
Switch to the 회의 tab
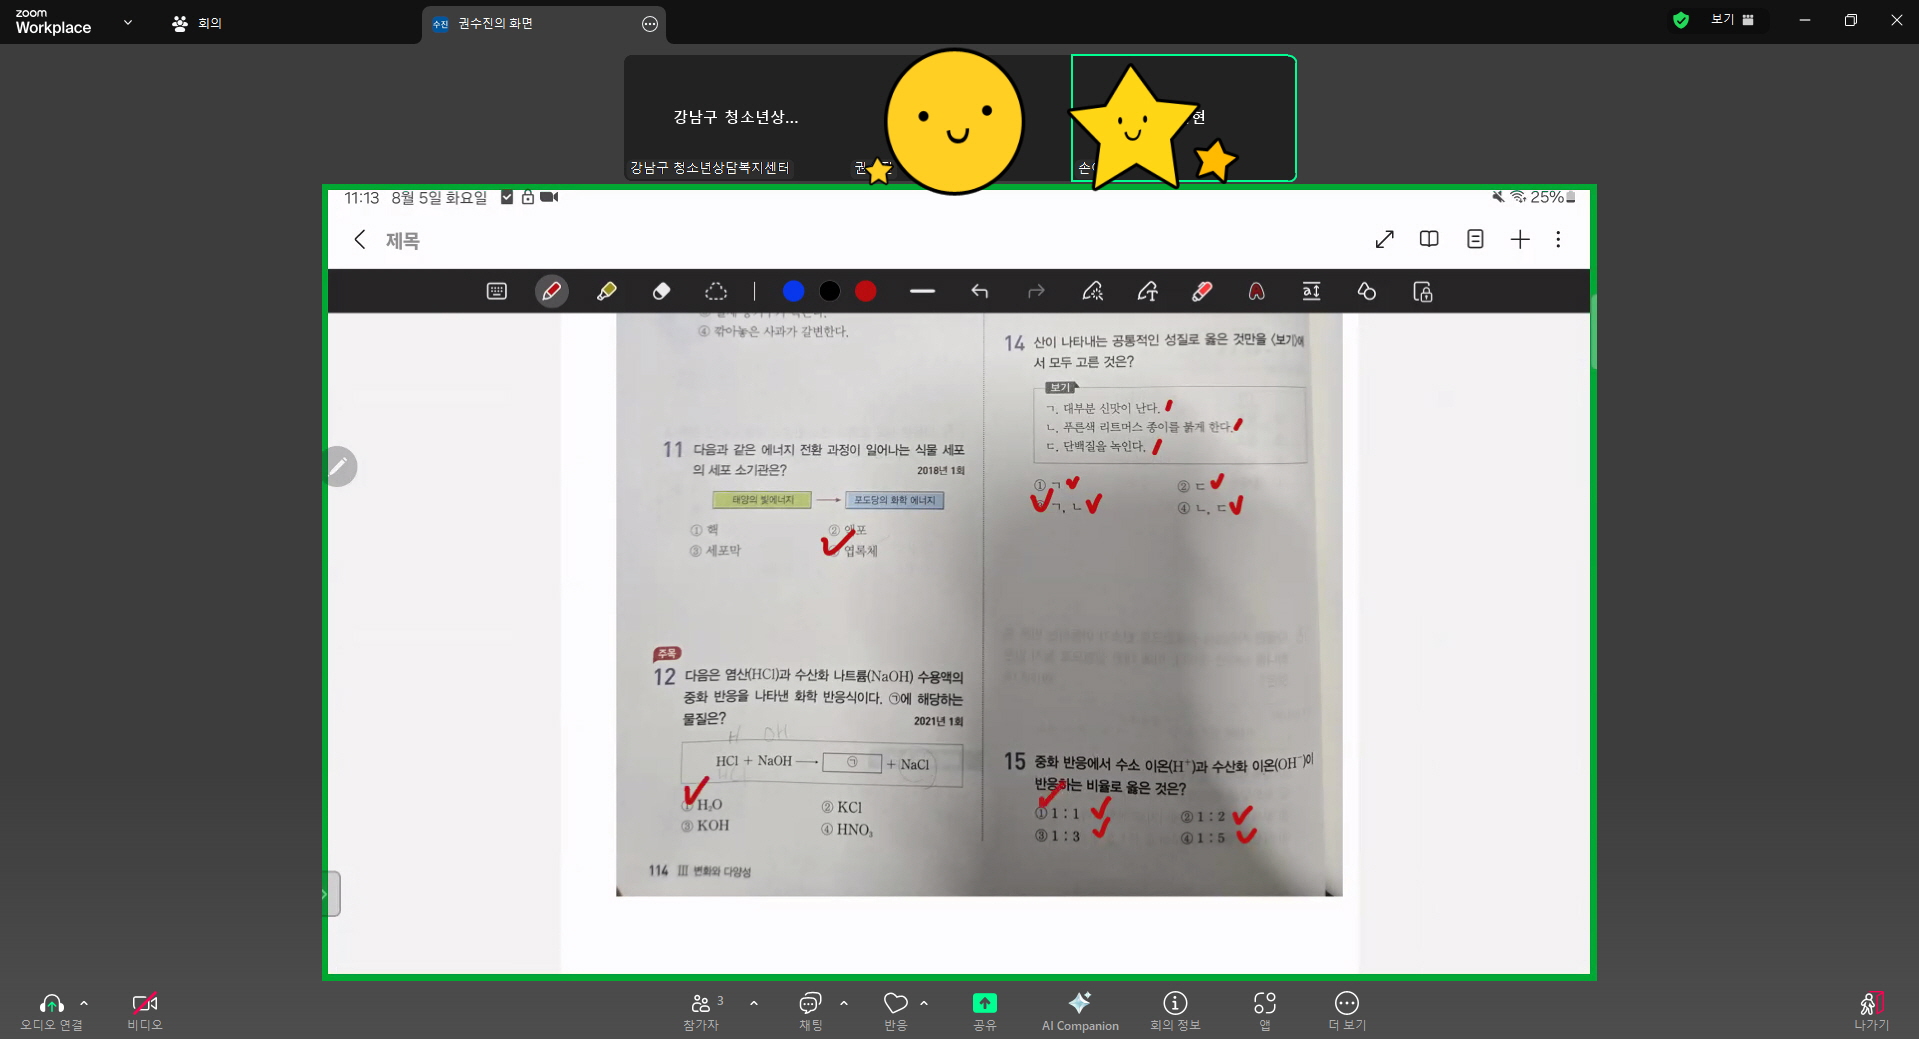point(198,23)
